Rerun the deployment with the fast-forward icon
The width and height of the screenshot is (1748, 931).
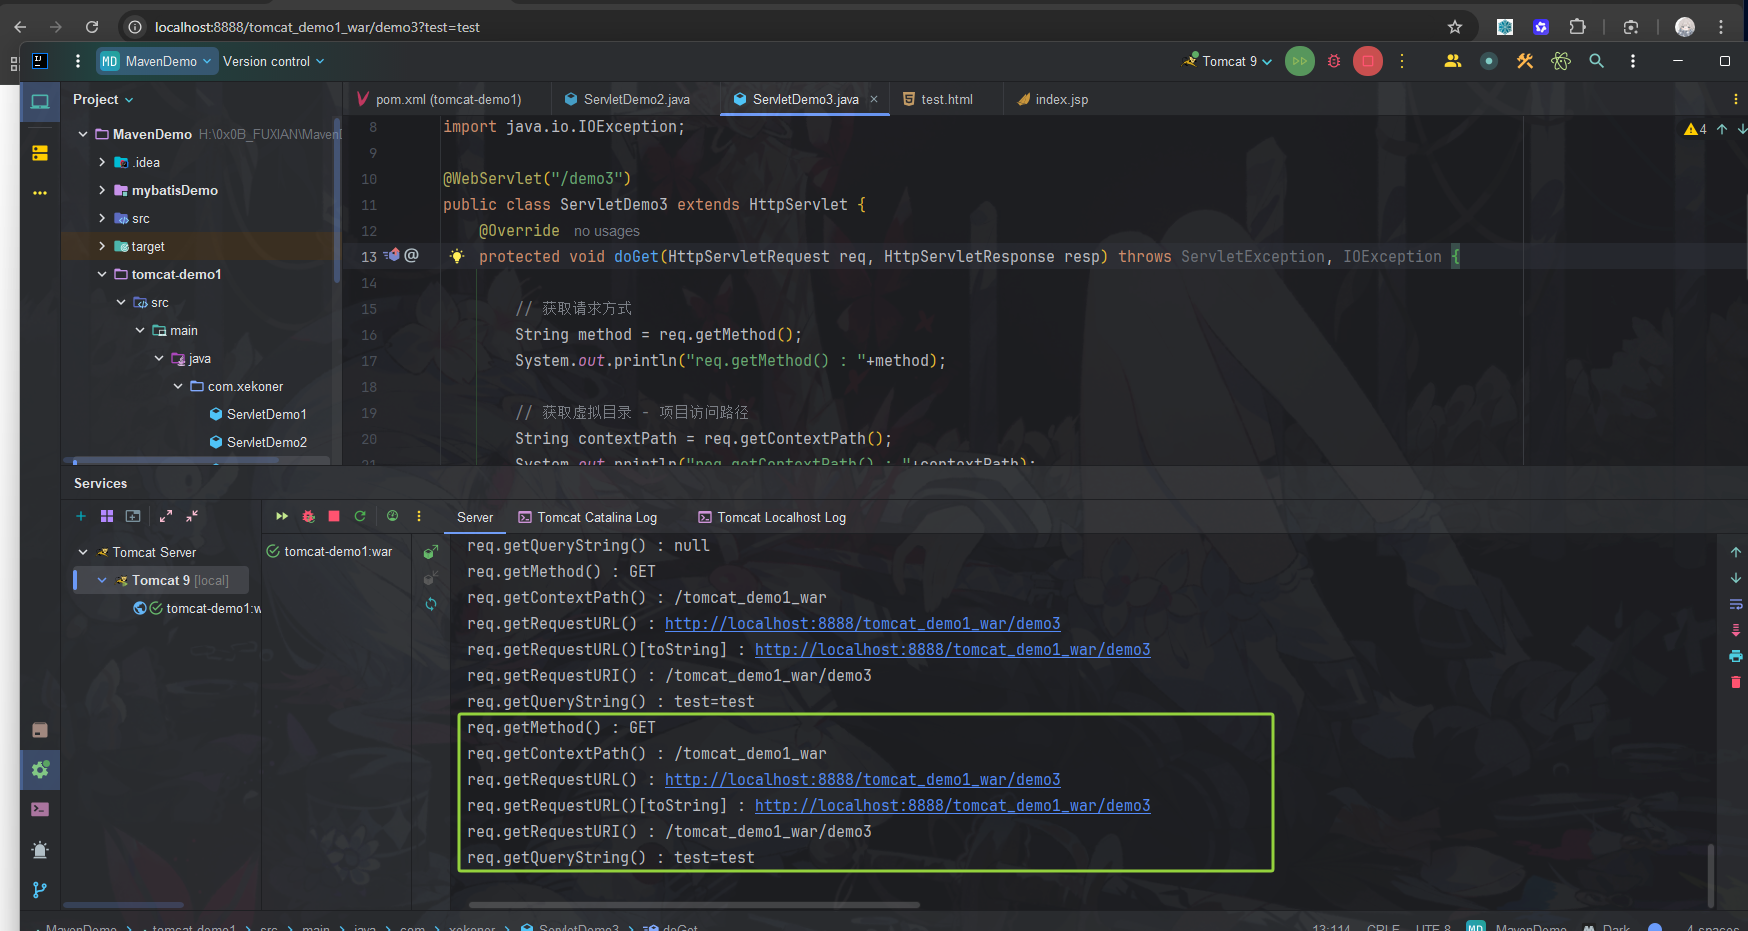pos(281,516)
